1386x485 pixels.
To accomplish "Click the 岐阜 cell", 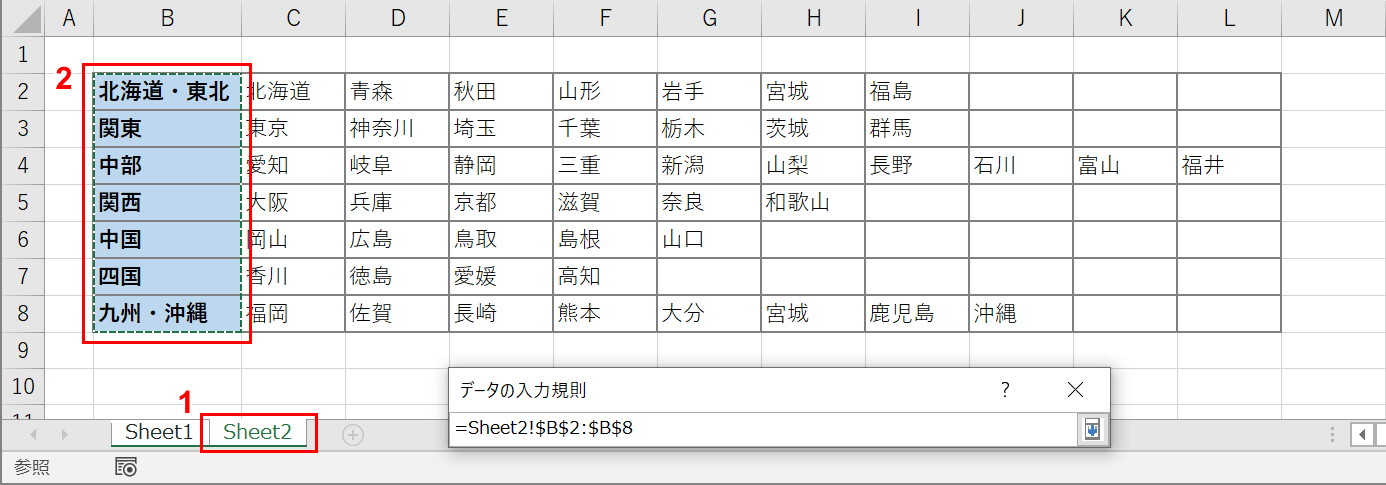I will [x=397, y=166].
